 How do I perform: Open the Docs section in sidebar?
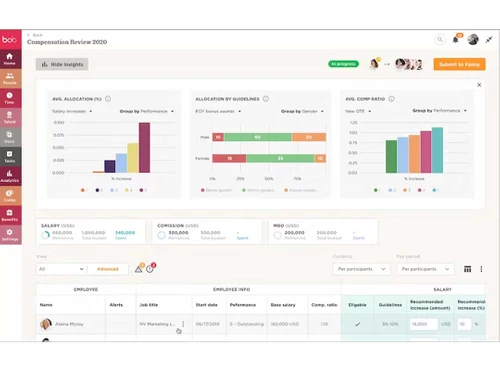[10, 137]
